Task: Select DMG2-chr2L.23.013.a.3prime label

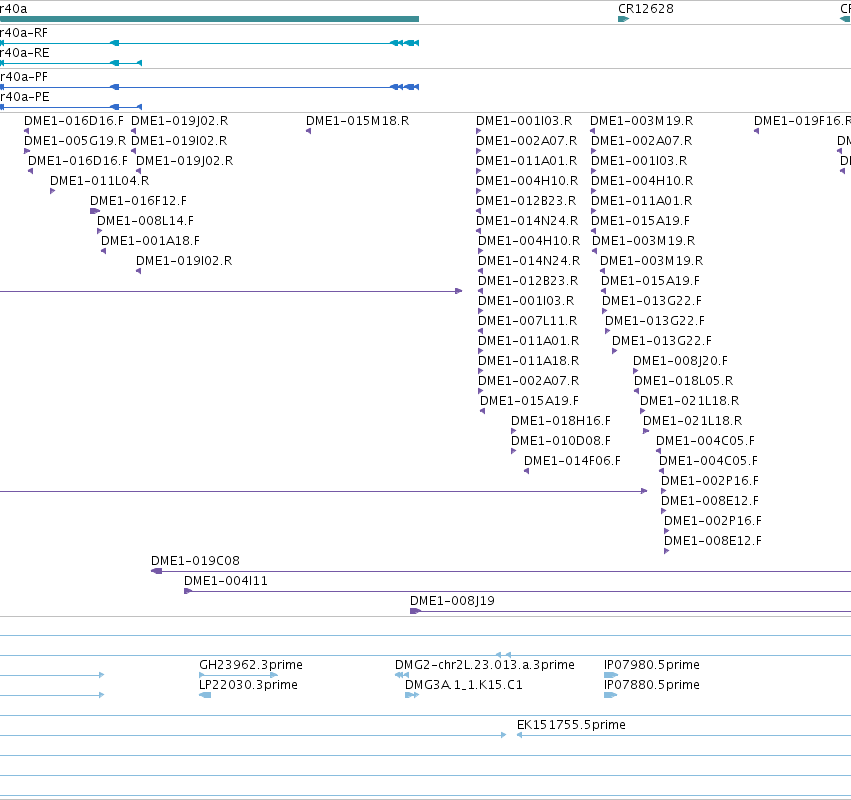Action: click(x=485, y=665)
